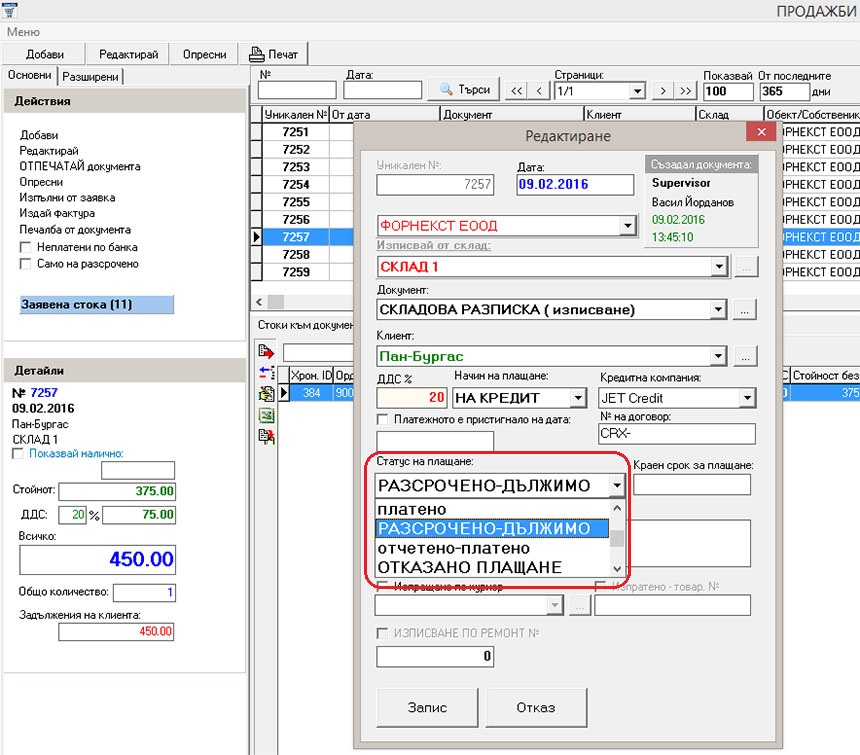The height and width of the screenshot is (755, 860).
Task: Toggle the Неплатени по банка checkbox
Action: 25,247
